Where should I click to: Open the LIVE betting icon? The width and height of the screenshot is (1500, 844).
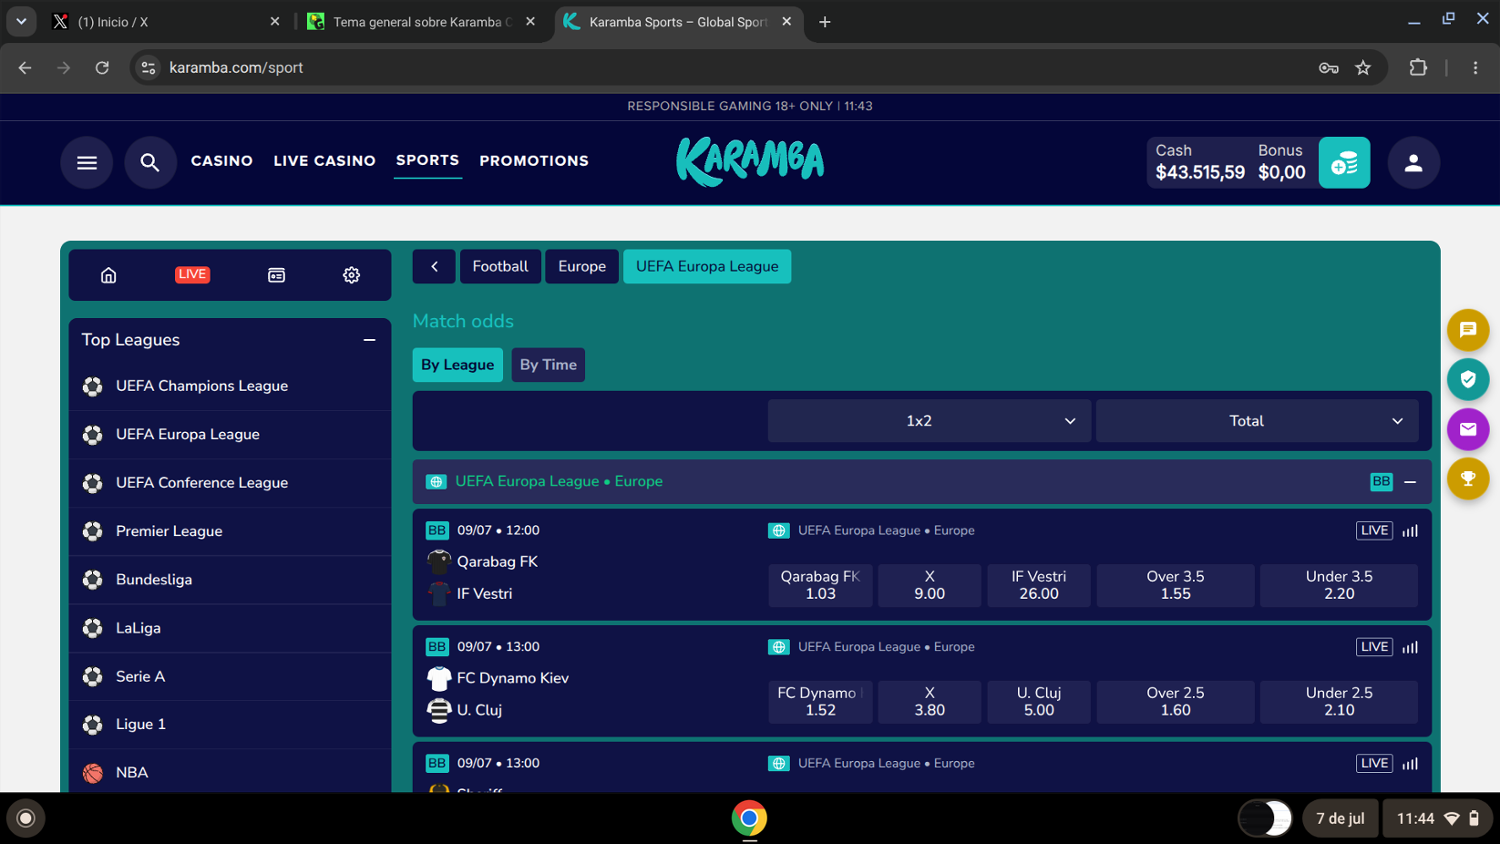click(x=192, y=274)
